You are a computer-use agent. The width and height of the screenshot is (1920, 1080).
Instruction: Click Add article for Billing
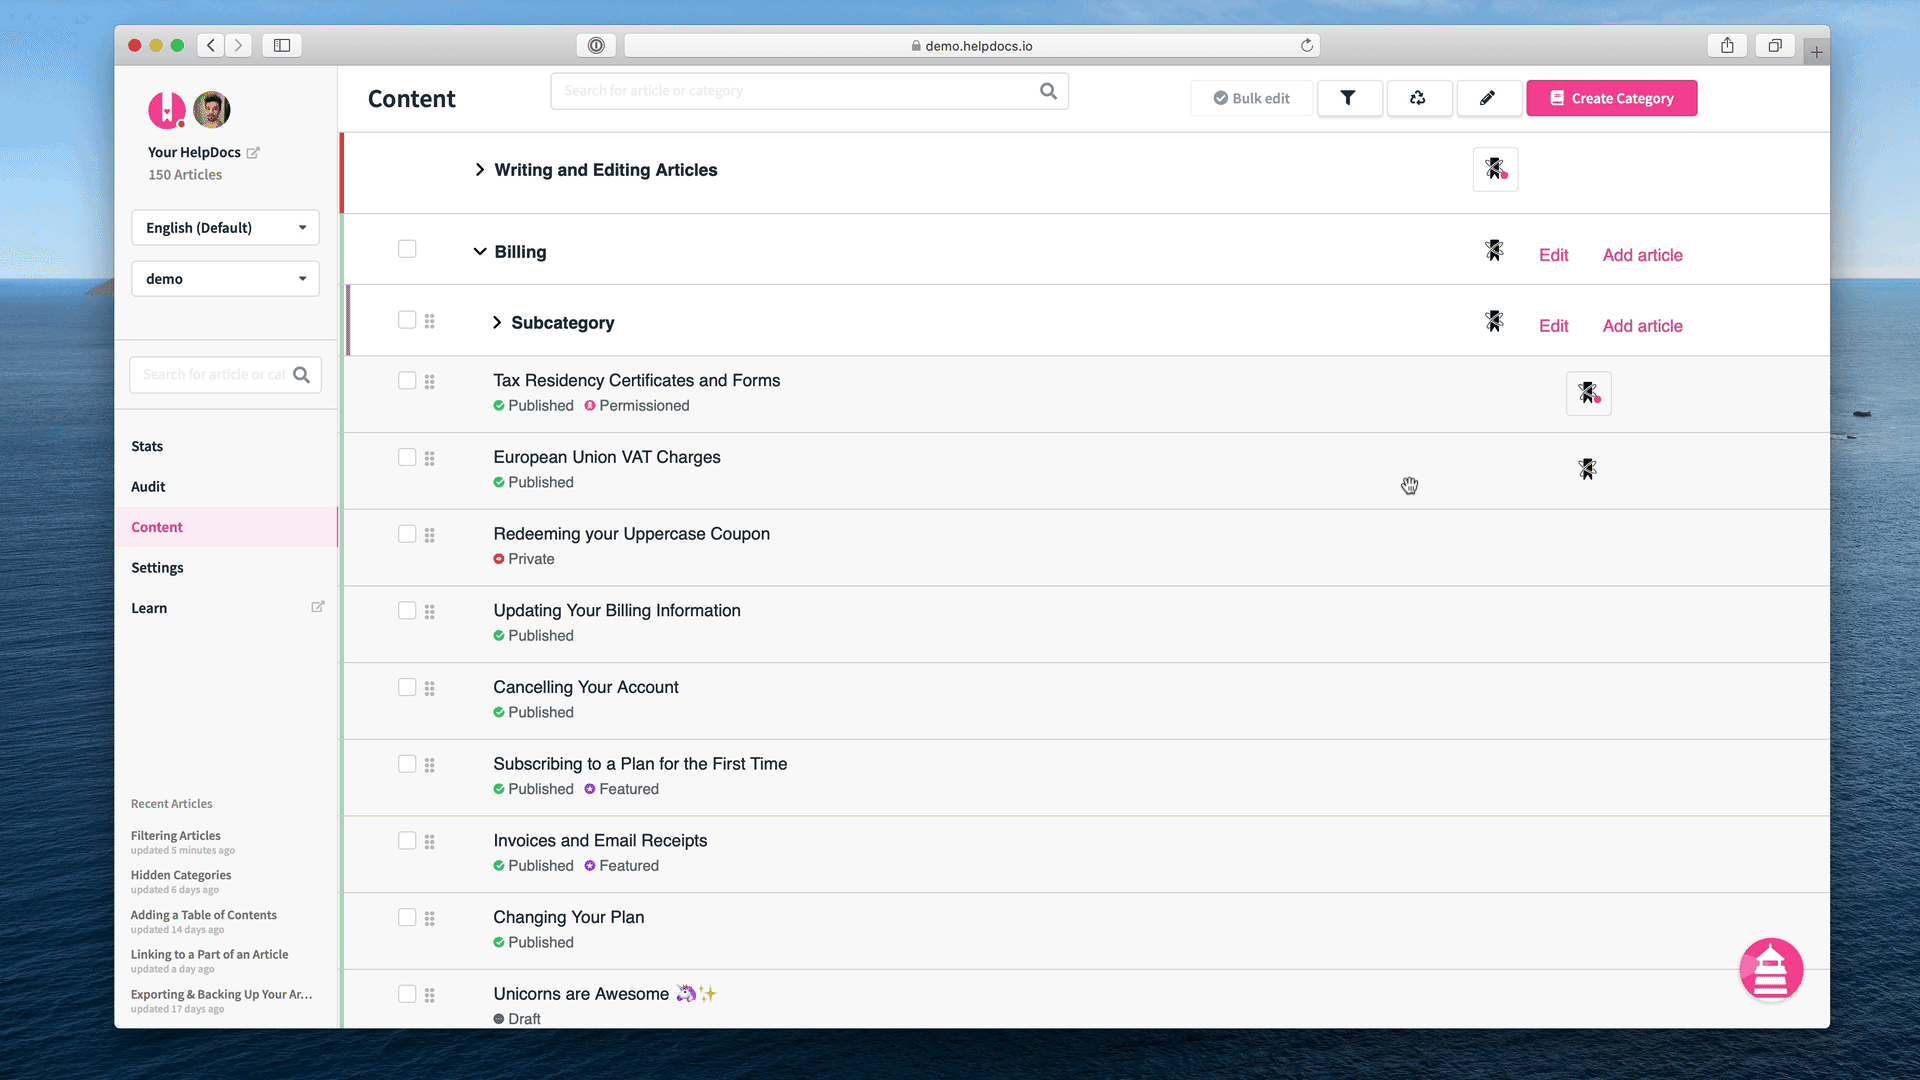point(1642,255)
